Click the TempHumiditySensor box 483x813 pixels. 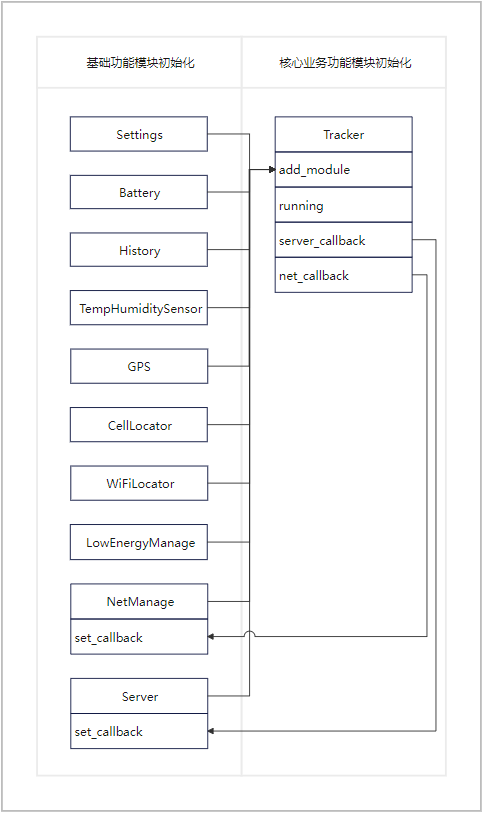click(x=139, y=308)
